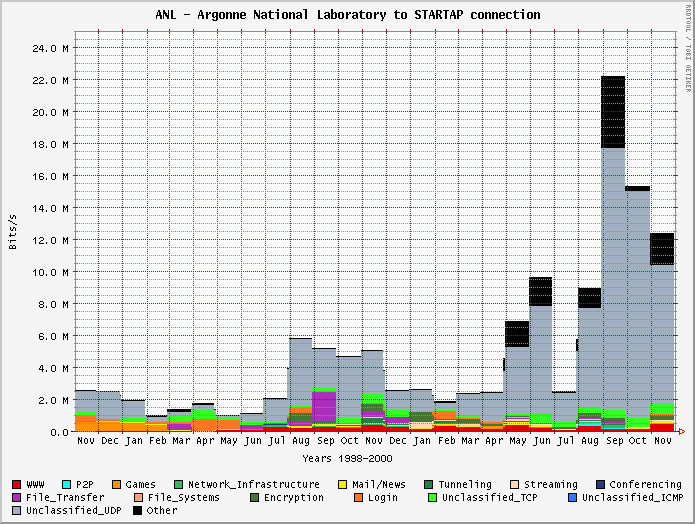
Task: Click the '20.0 M' y-axis value
Action: point(50,112)
